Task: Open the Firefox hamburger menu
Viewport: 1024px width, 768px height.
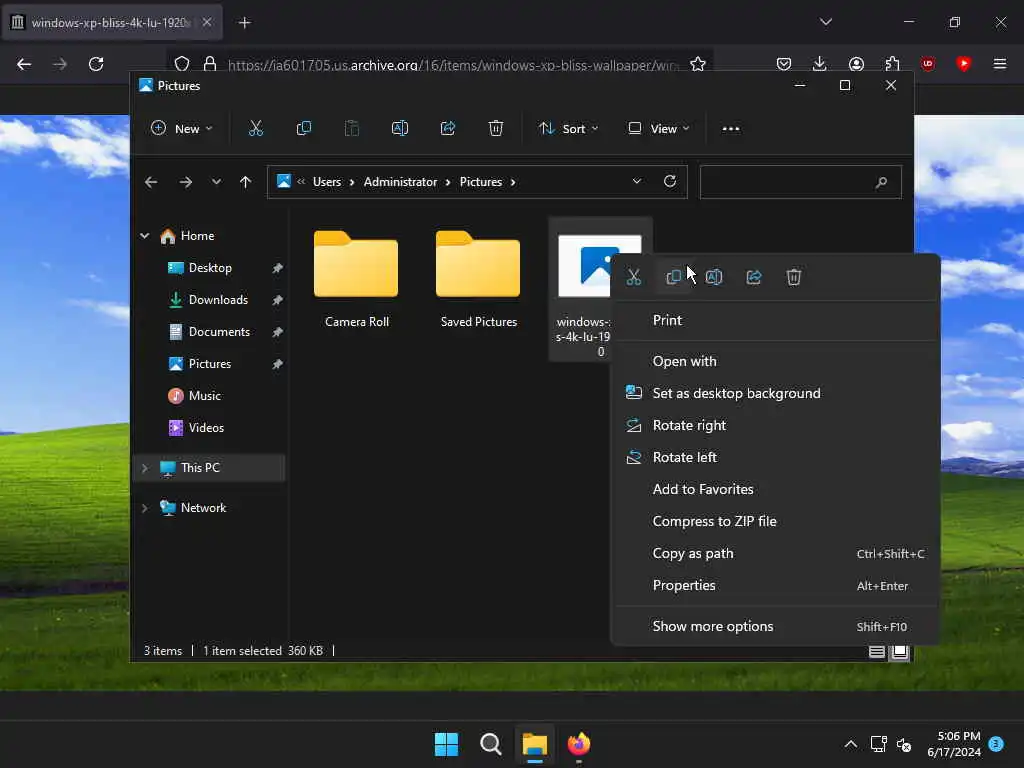Action: click(x=1000, y=64)
